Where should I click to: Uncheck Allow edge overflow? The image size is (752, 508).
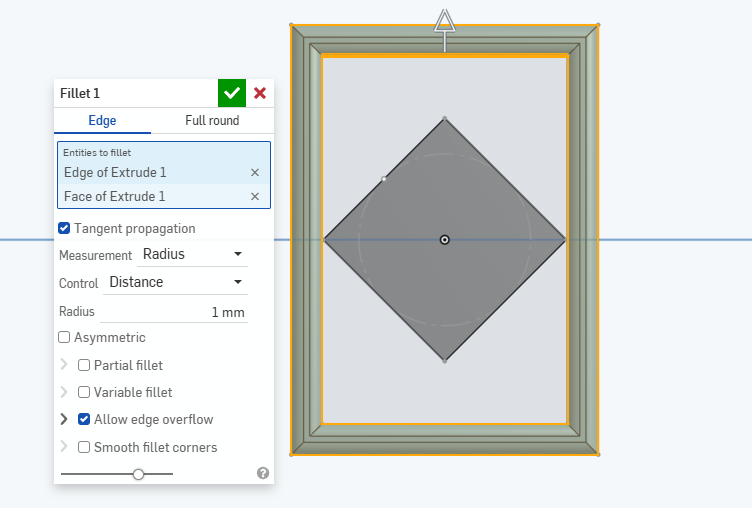tap(85, 420)
